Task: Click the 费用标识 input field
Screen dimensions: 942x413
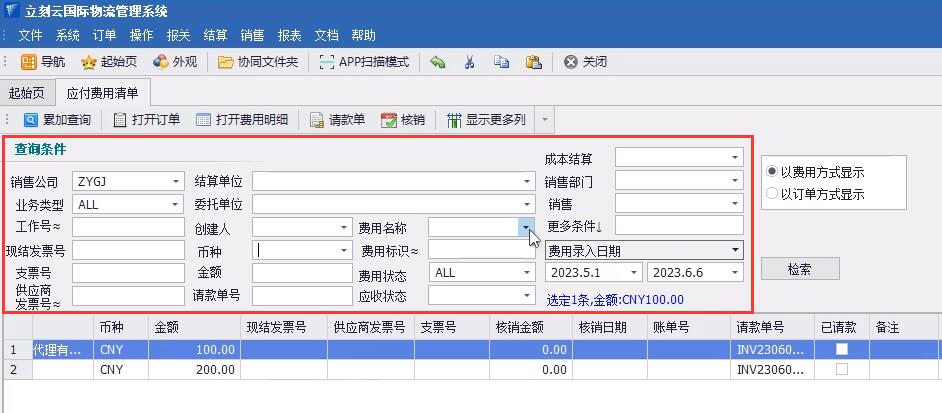Action: click(482, 250)
